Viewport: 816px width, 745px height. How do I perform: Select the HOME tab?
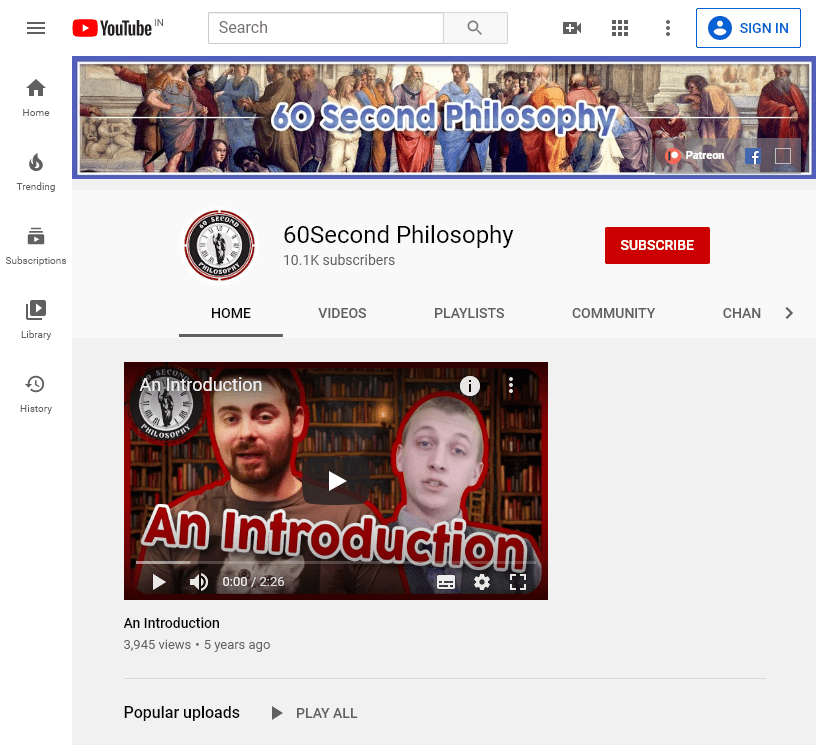[231, 313]
